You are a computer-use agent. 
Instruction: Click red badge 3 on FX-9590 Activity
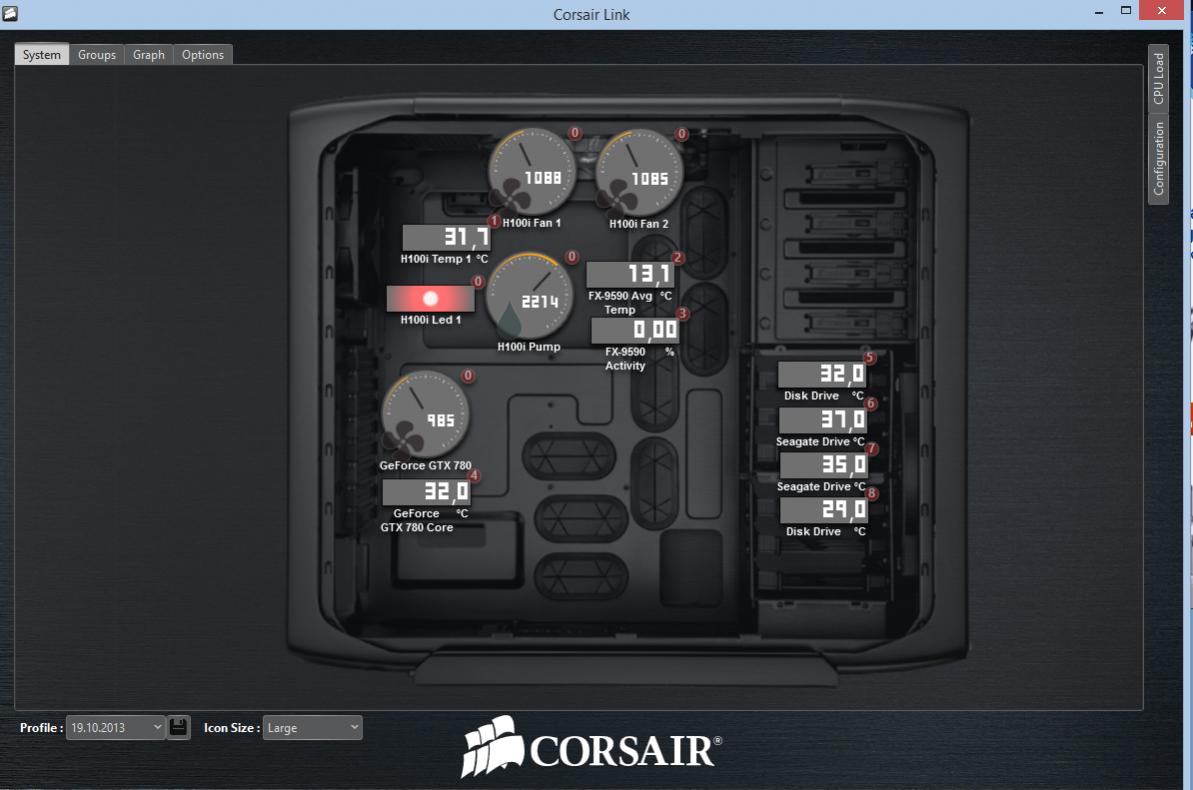pyautogui.click(x=682, y=314)
